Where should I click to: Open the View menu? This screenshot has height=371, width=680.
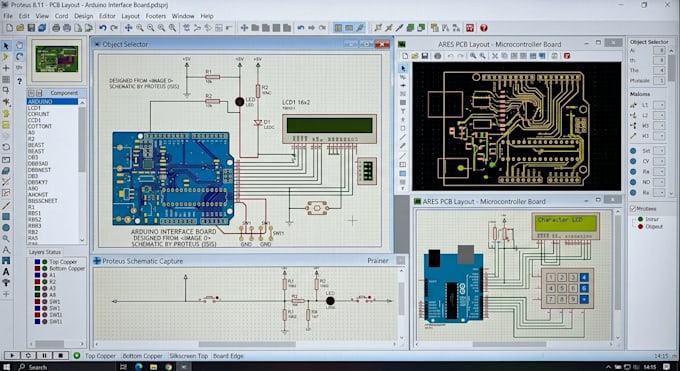coord(42,16)
